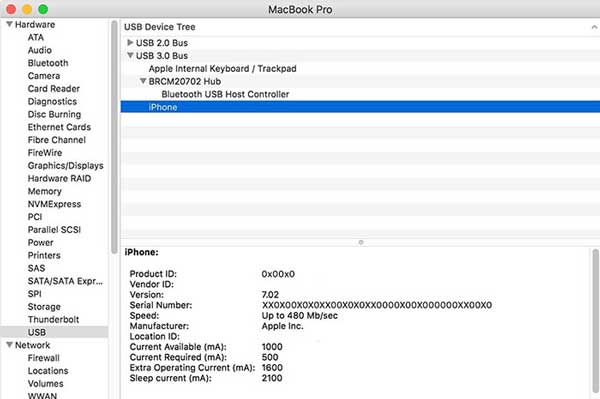Click the split pane divider handle

point(360,242)
